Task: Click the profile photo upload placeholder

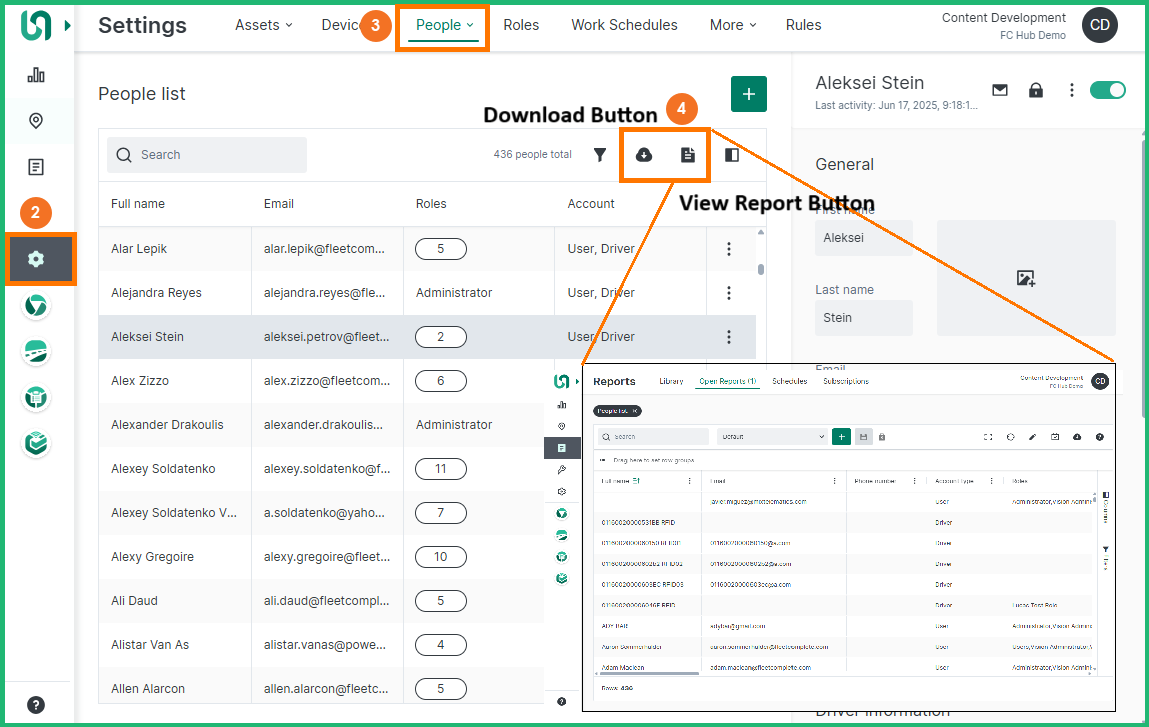Action: pyautogui.click(x=1025, y=278)
